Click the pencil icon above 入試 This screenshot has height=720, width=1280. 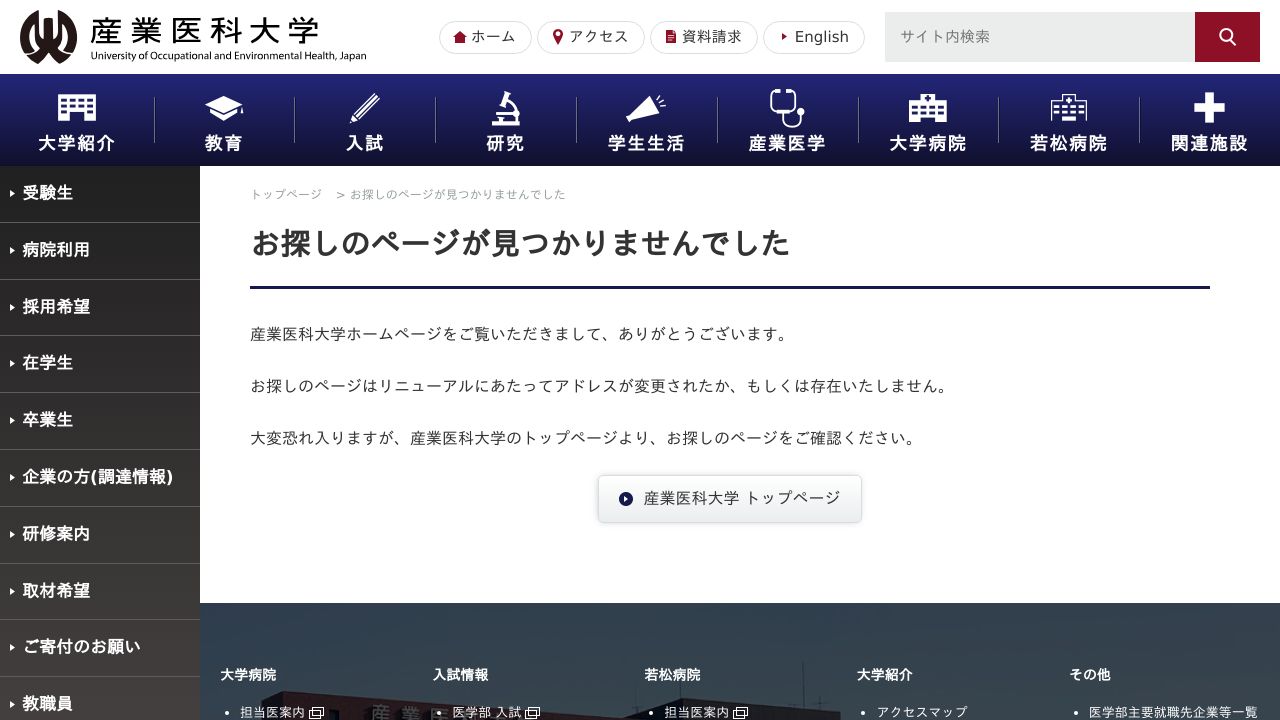[364, 107]
